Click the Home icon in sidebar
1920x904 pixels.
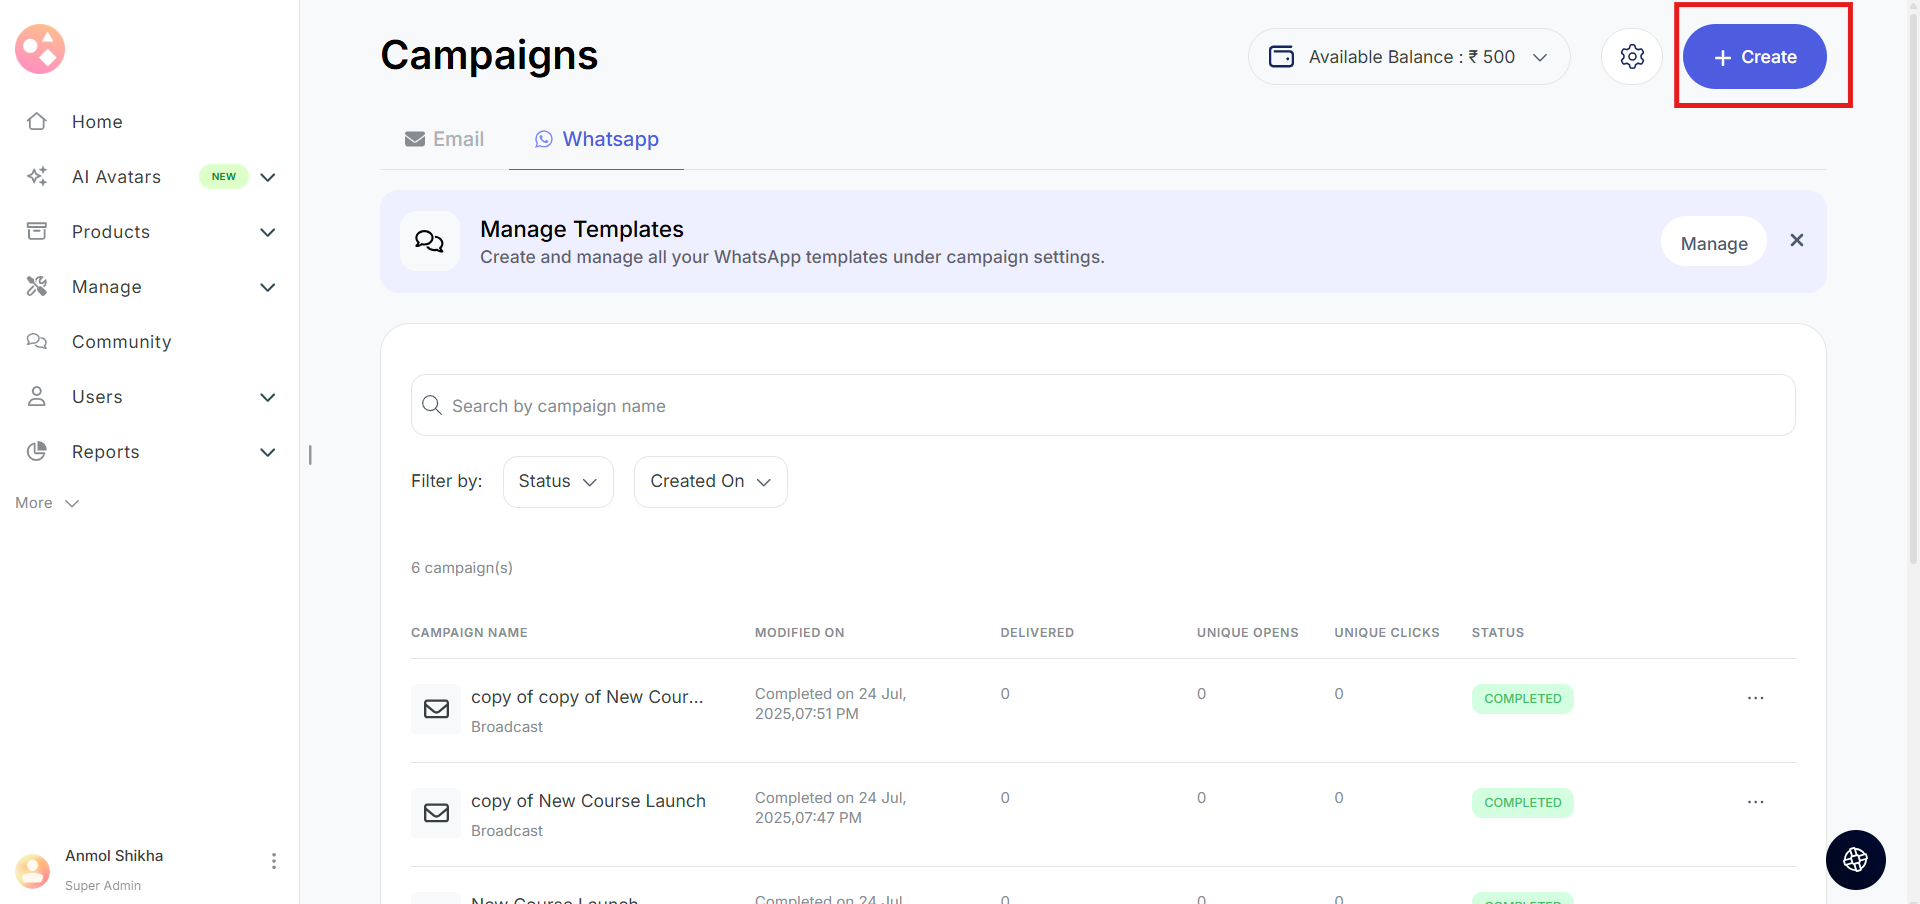click(37, 122)
